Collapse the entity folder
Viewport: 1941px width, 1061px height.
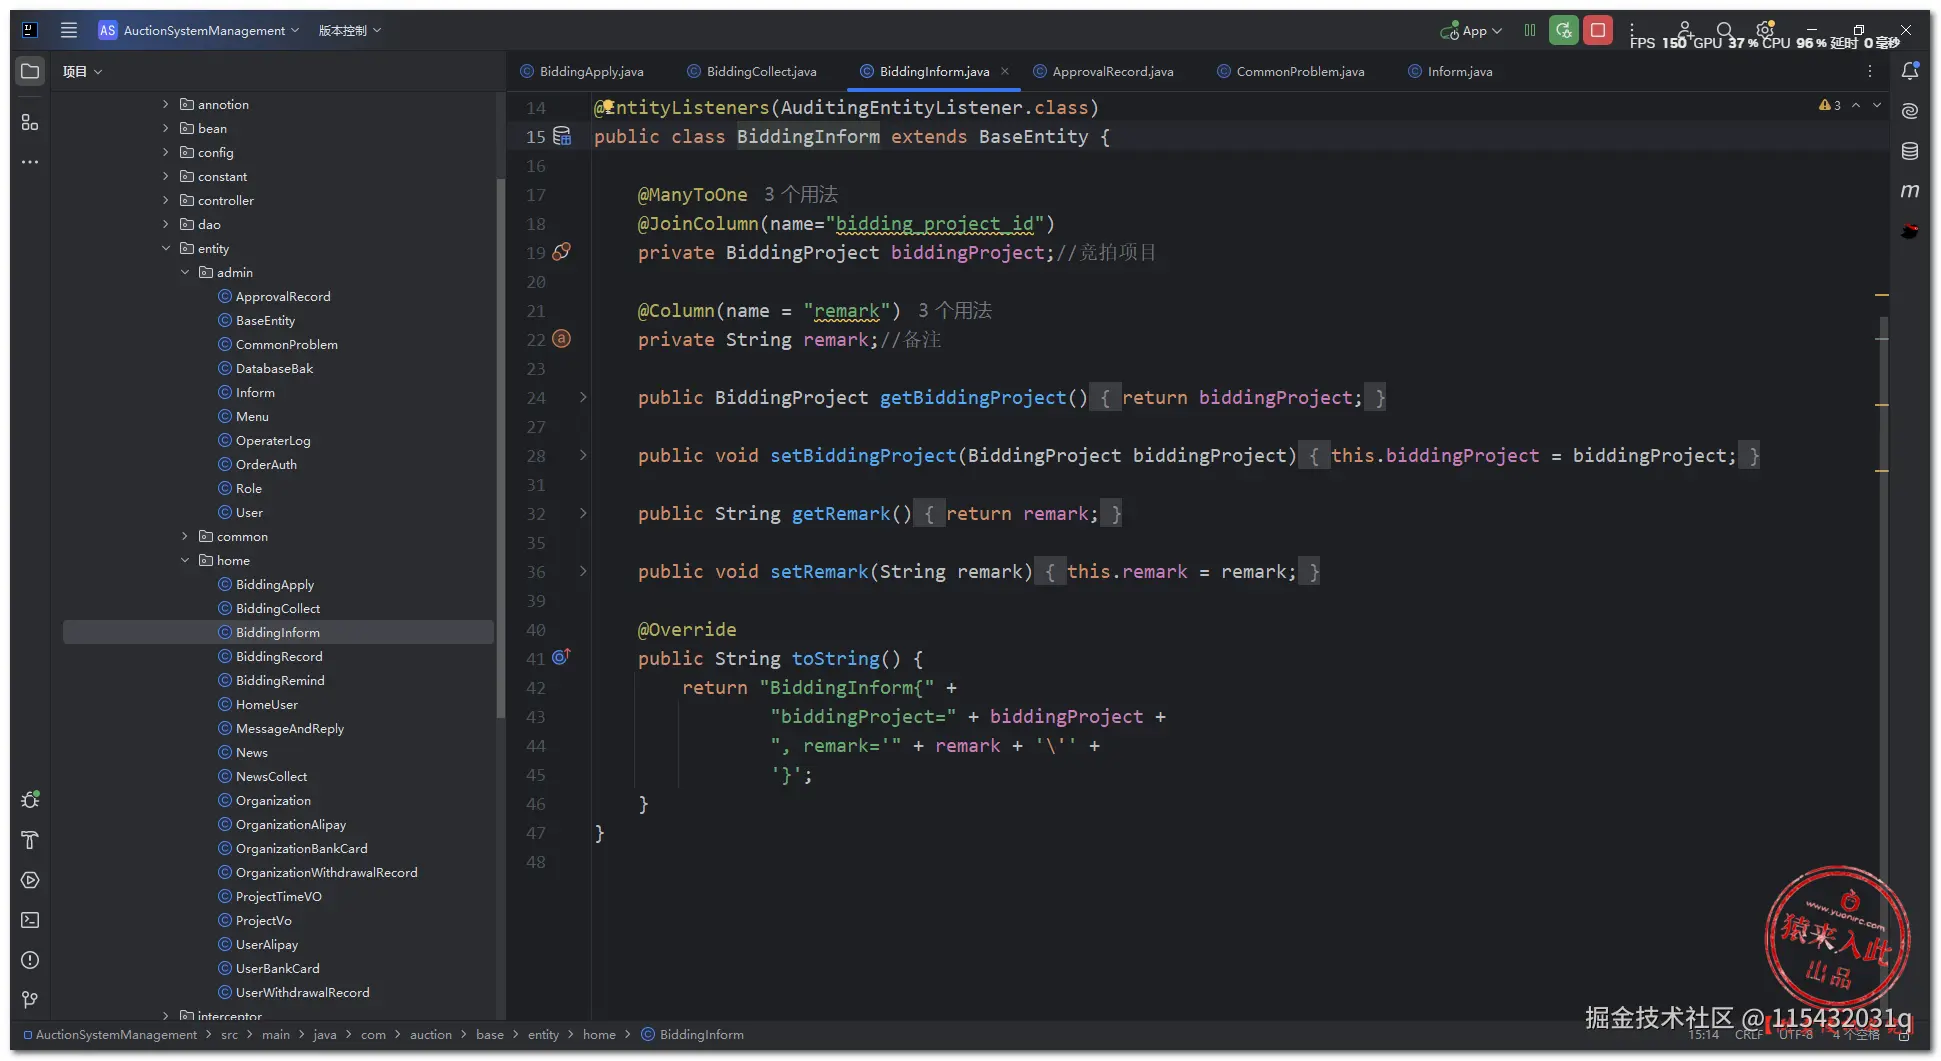[x=166, y=248]
